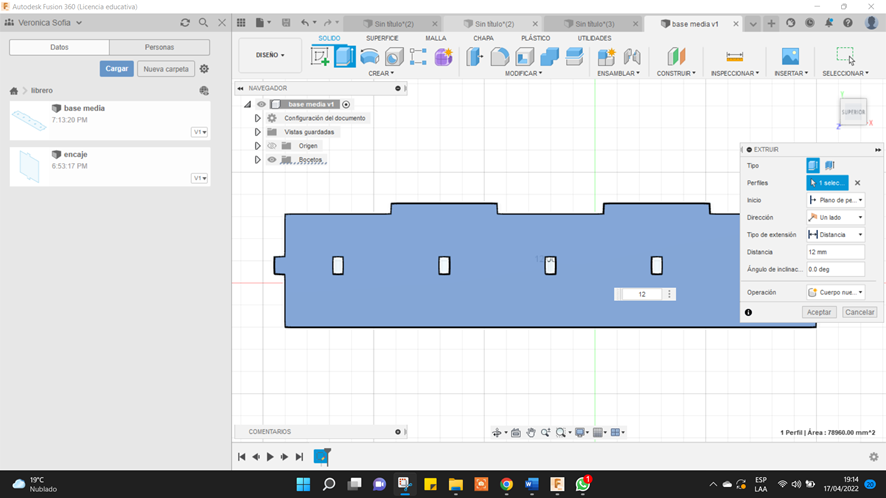
Task: Select the Insert image icon
Action: 791,57
